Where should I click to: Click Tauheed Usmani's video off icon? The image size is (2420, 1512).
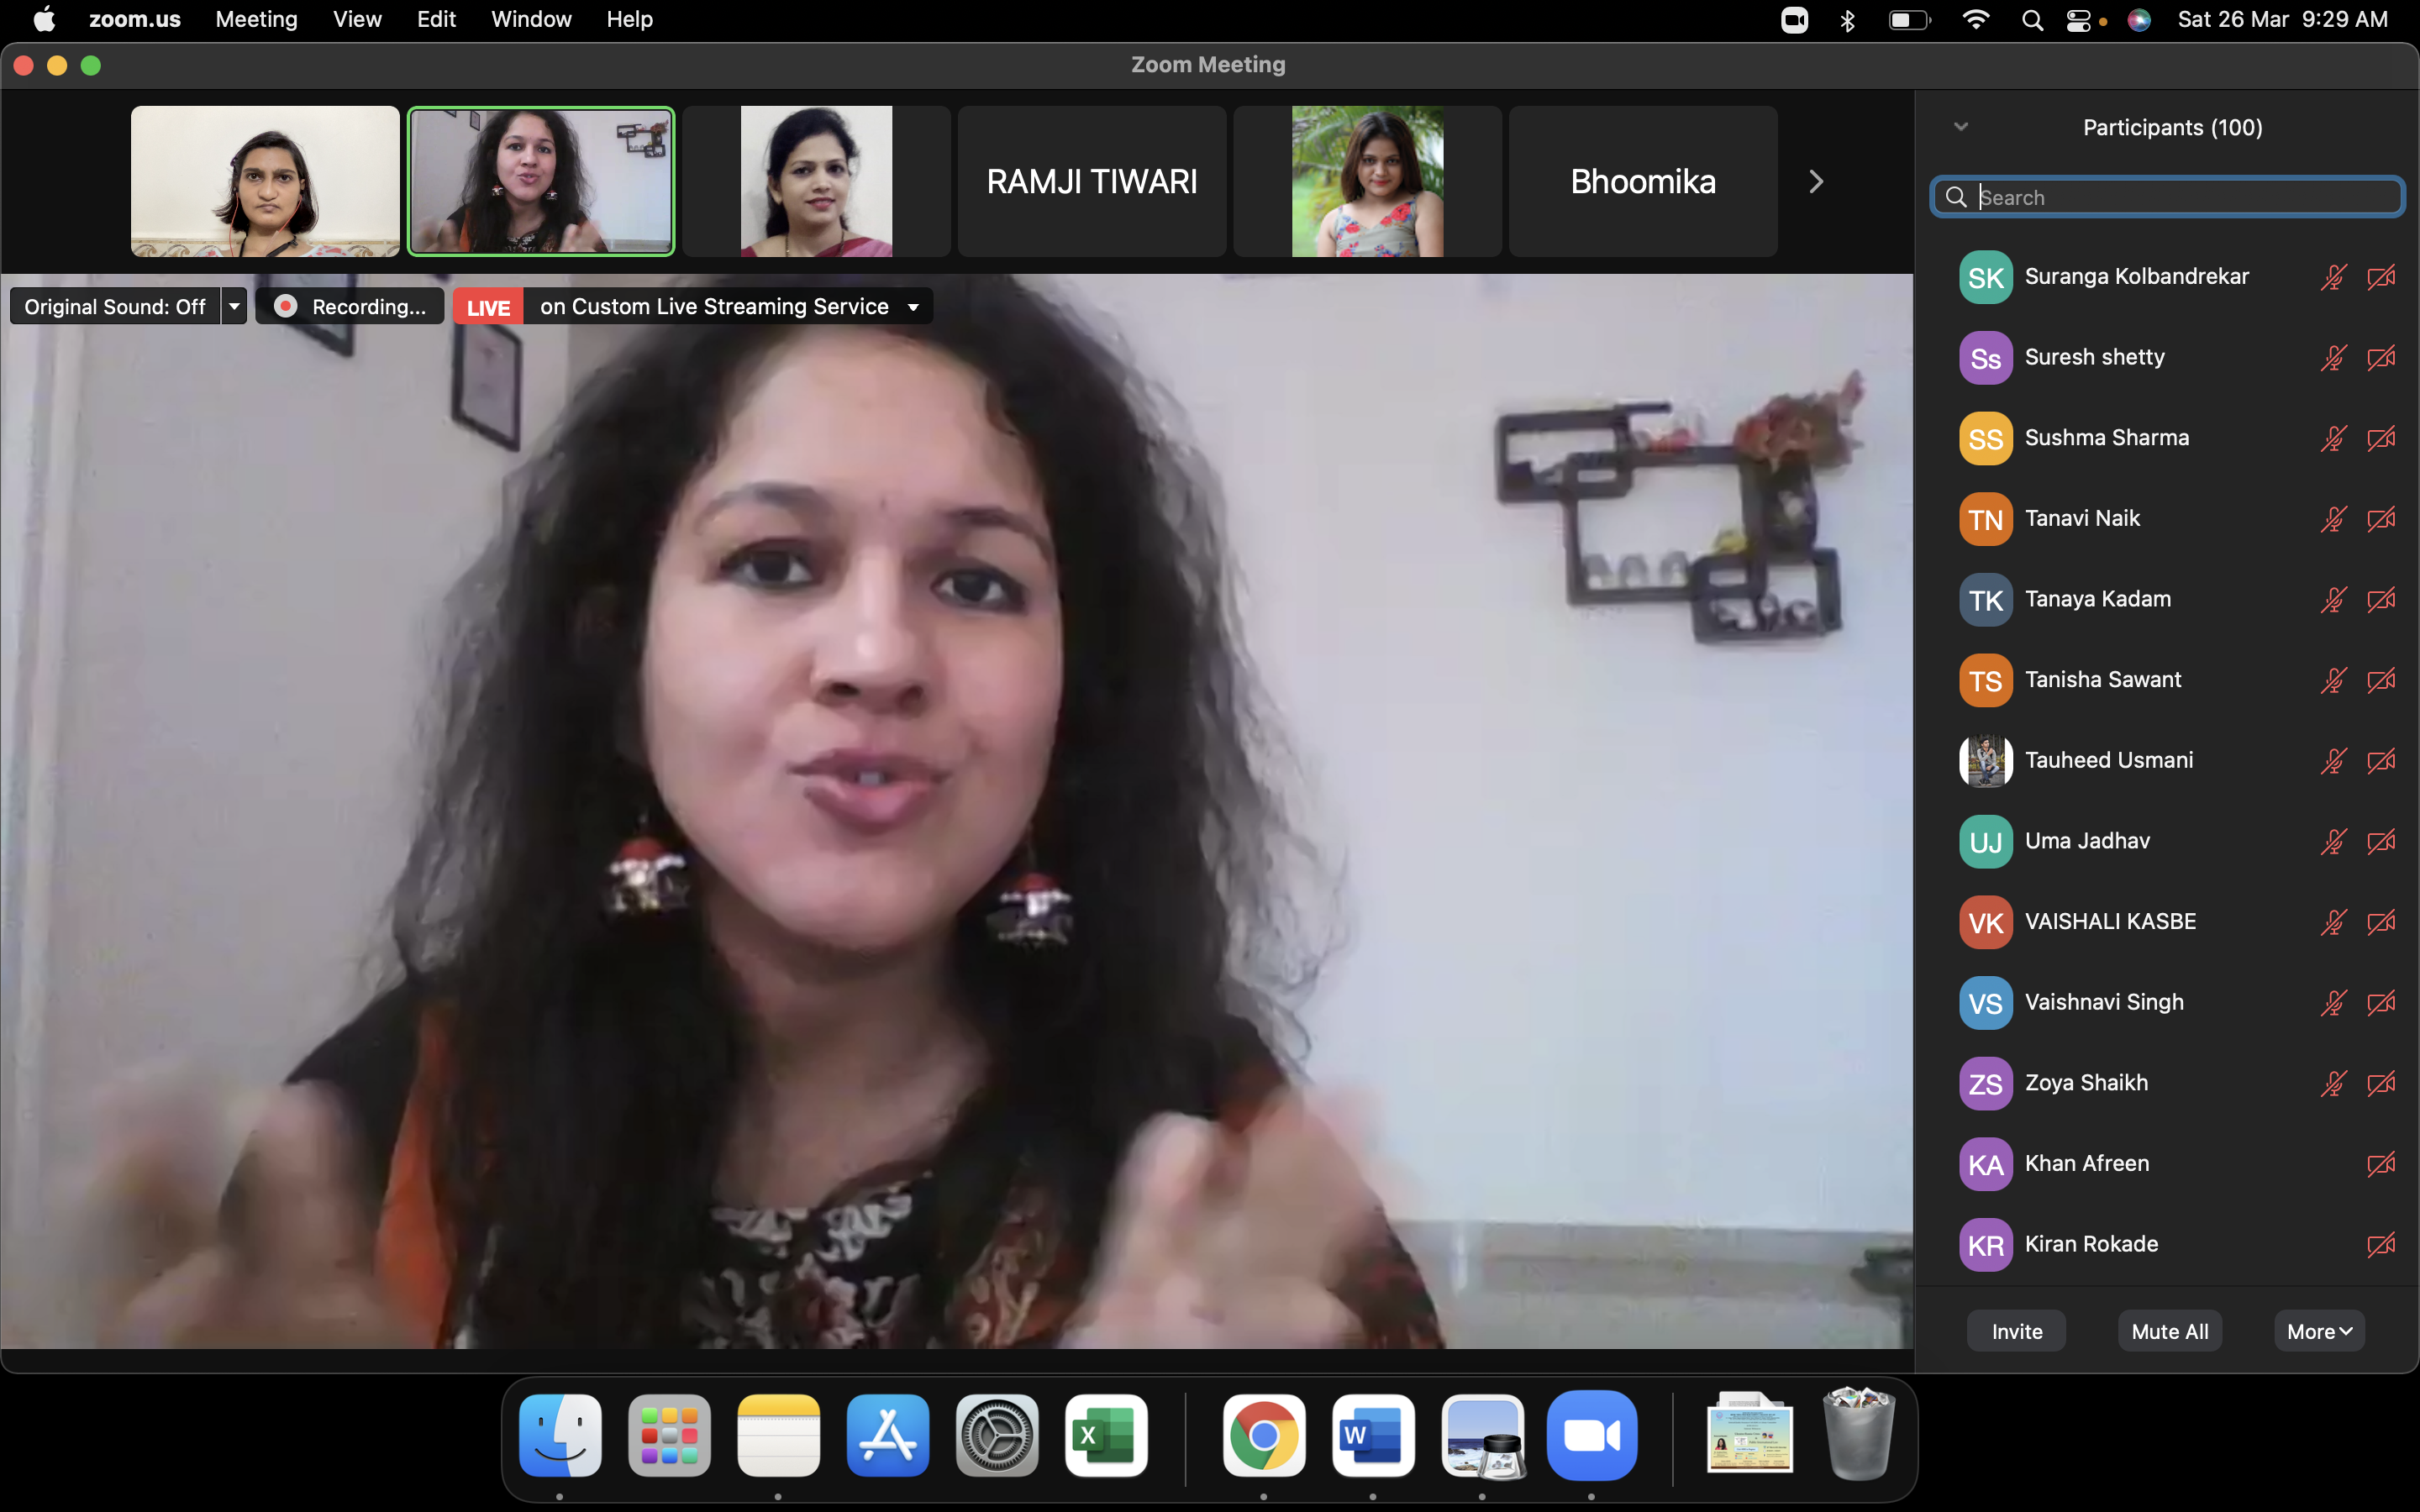pyautogui.click(x=2381, y=761)
